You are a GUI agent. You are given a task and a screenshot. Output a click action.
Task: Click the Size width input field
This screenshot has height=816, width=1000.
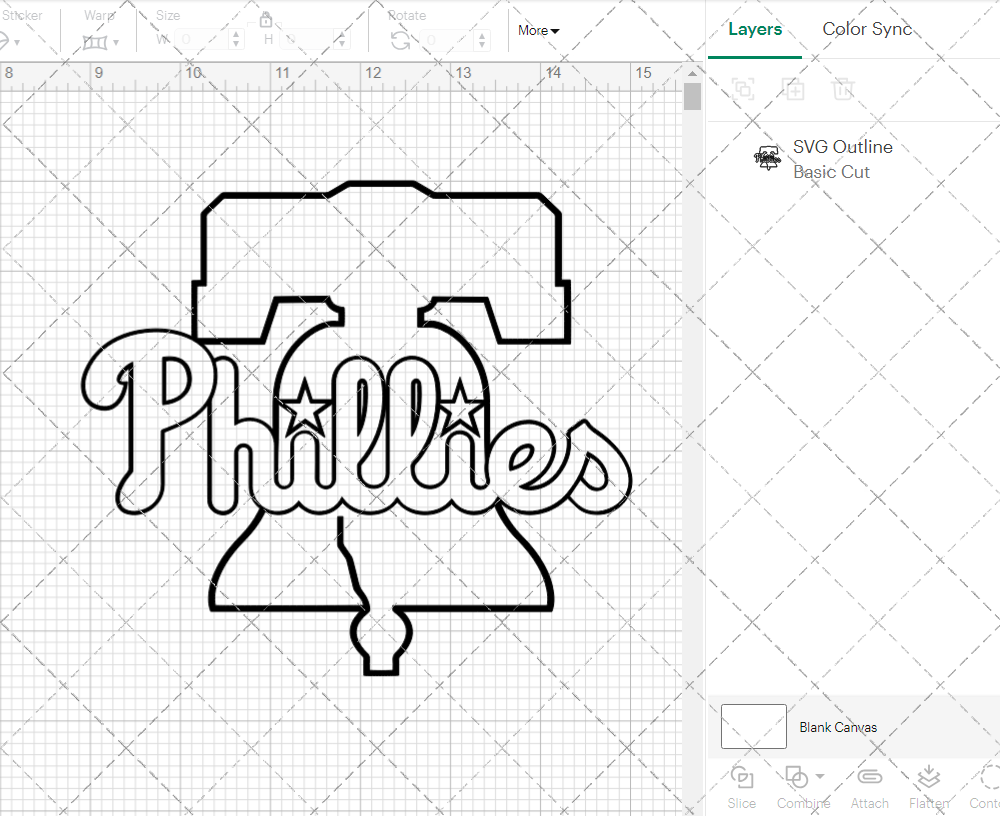(201, 40)
